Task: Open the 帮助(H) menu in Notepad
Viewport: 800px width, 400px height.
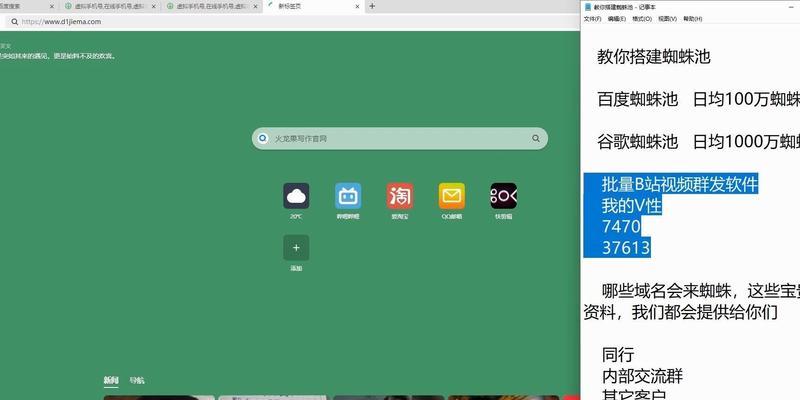Action: click(692, 19)
